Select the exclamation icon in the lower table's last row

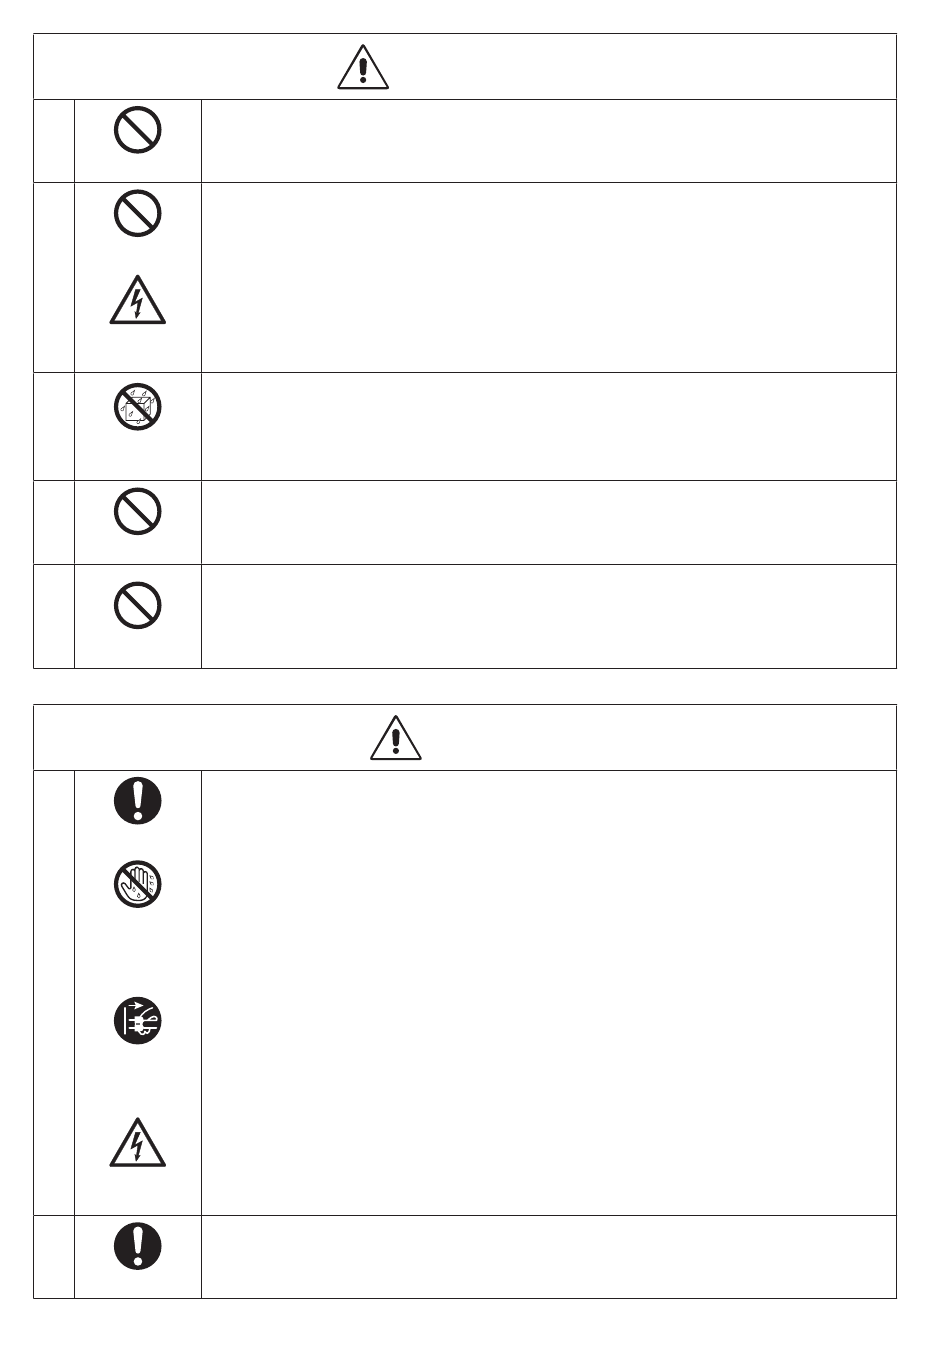[x=138, y=1247]
